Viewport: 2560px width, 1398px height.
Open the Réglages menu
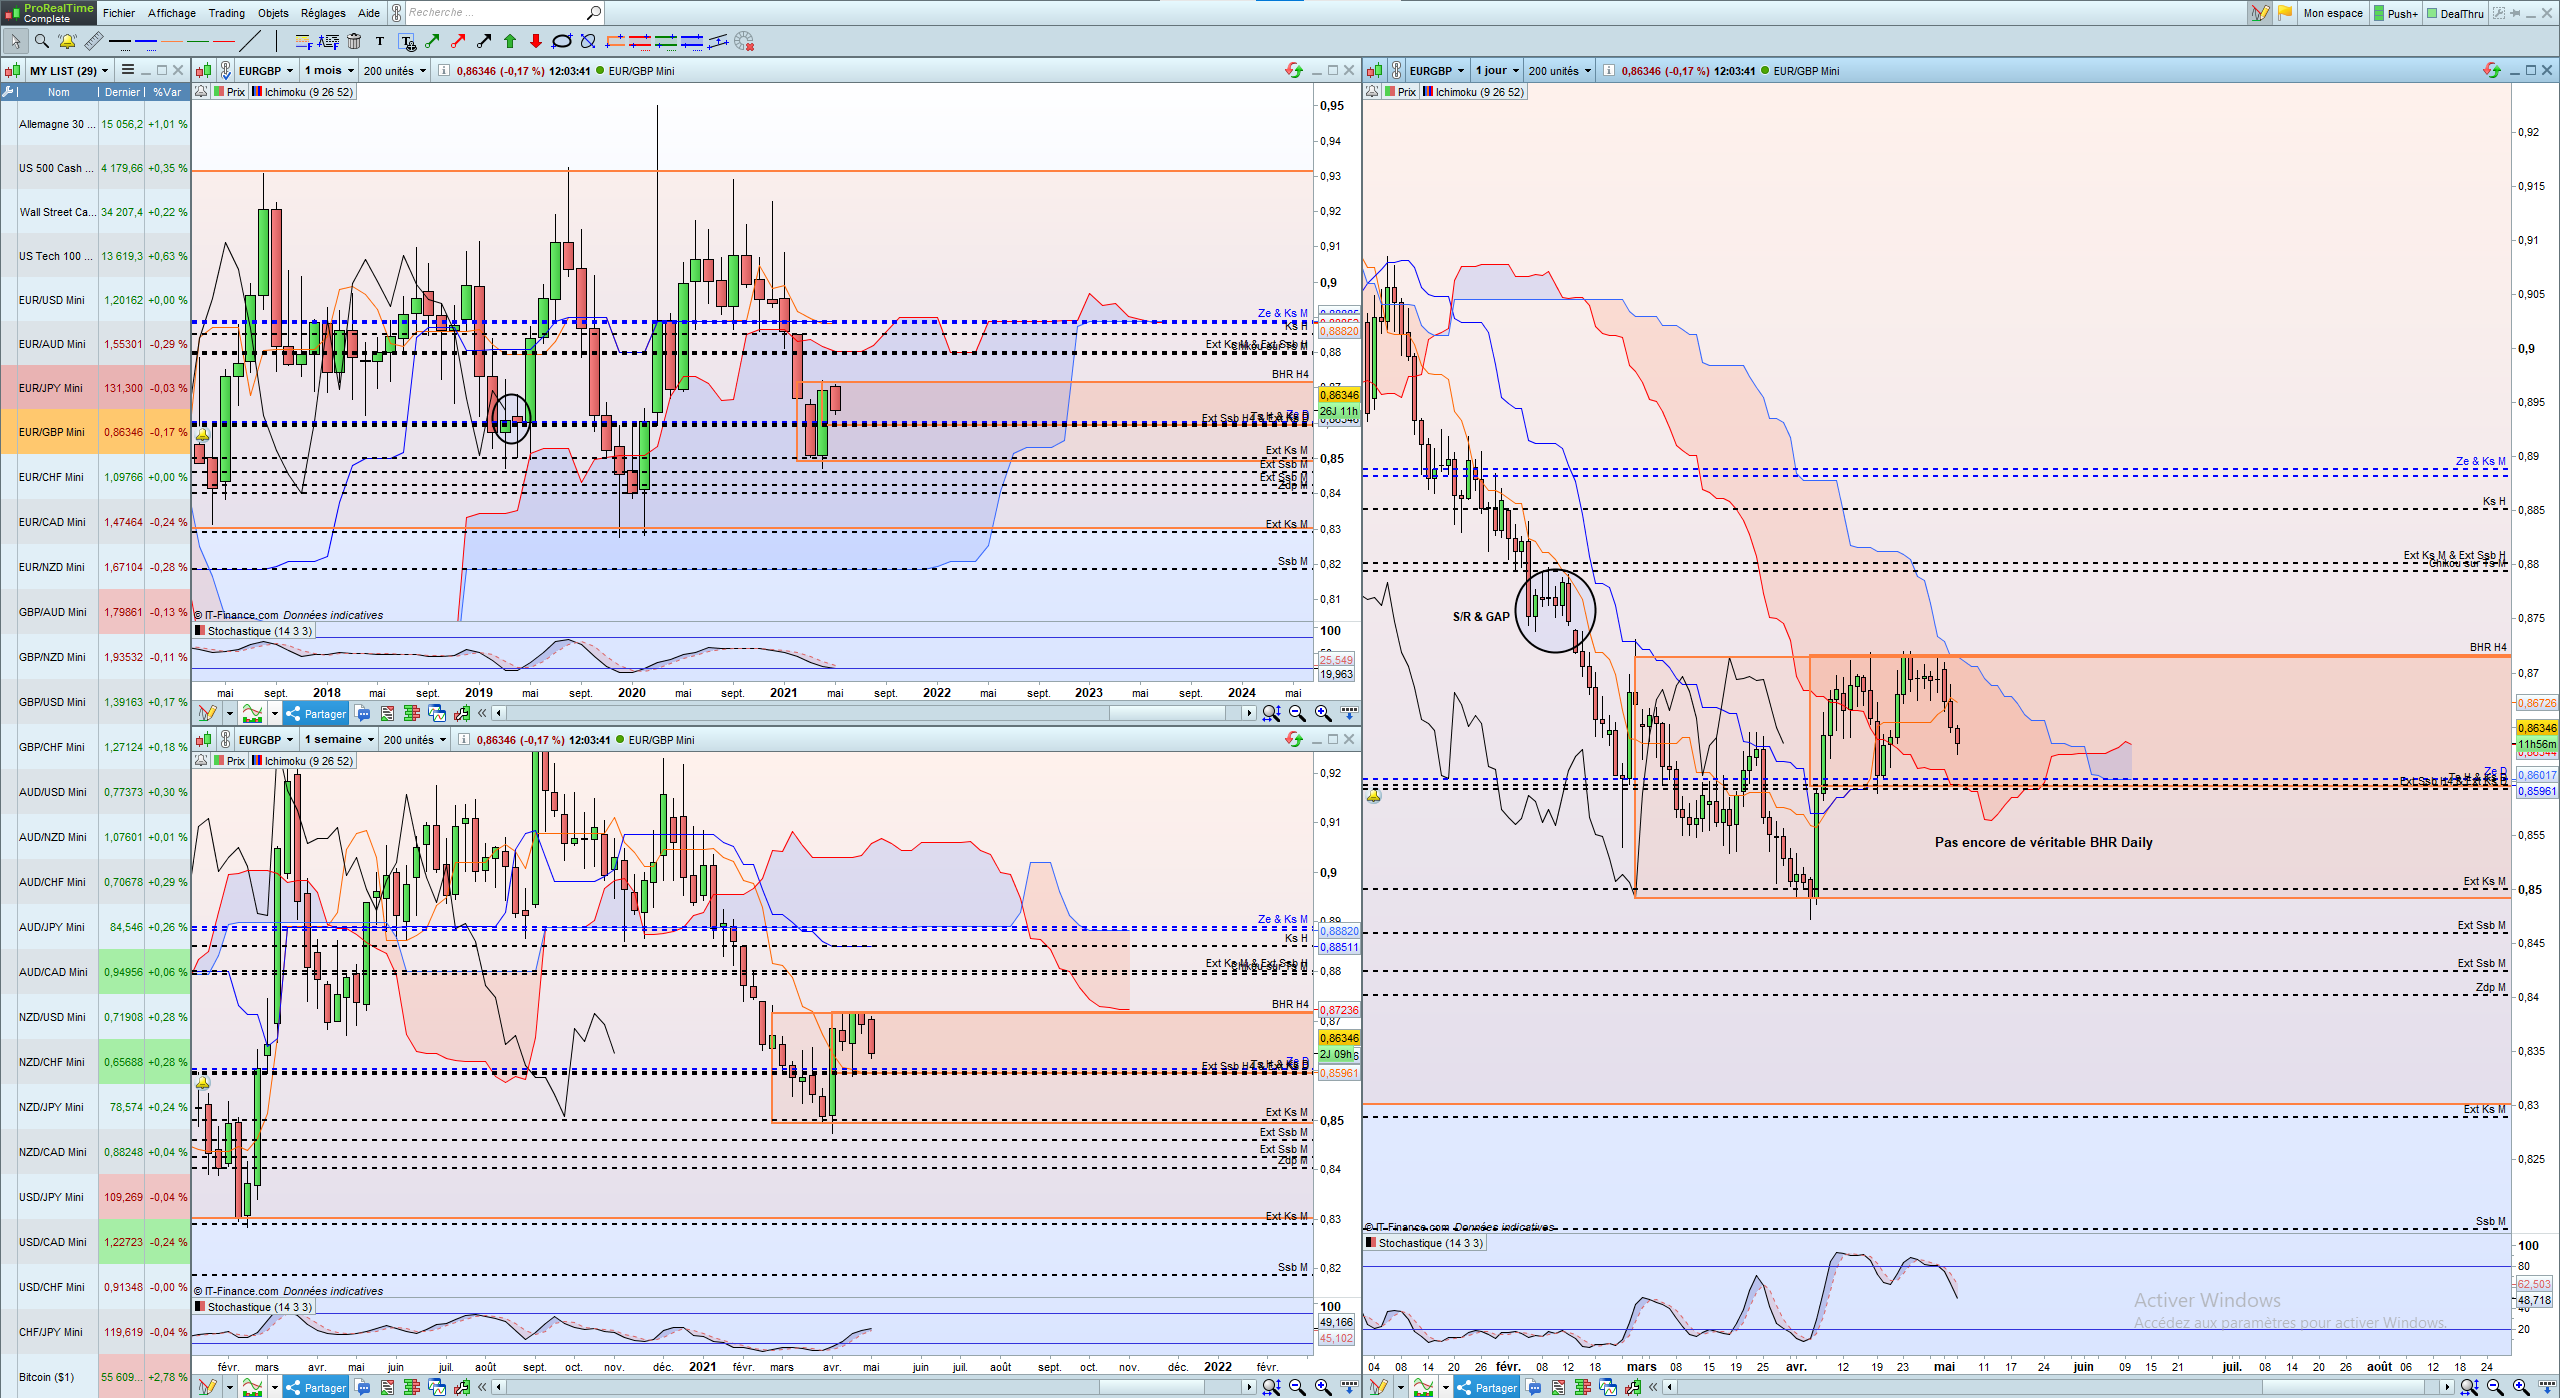tap(323, 13)
